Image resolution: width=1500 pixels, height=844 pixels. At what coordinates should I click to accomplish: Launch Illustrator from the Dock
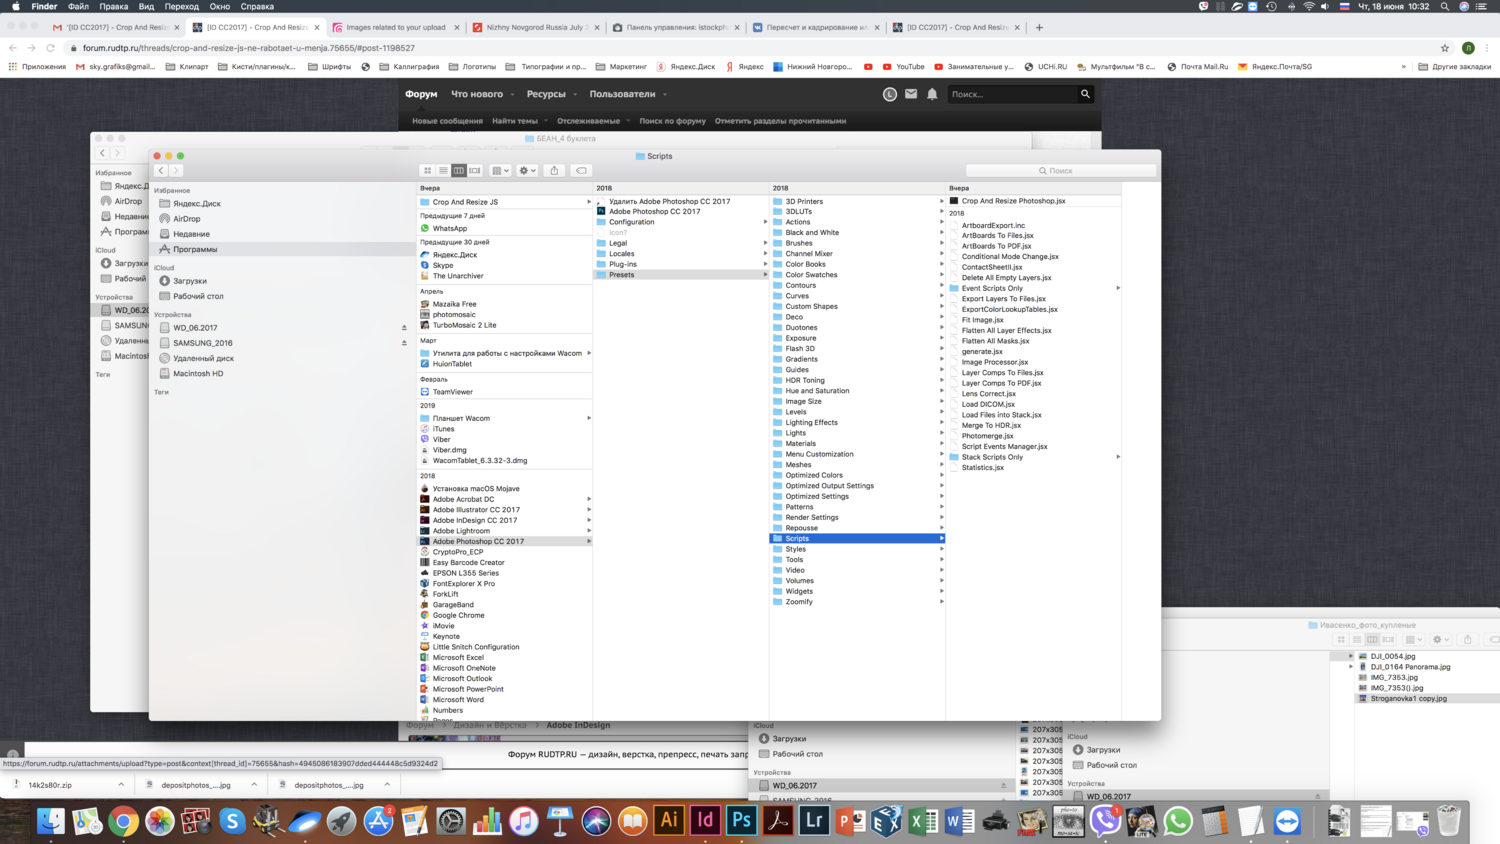[669, 821]
